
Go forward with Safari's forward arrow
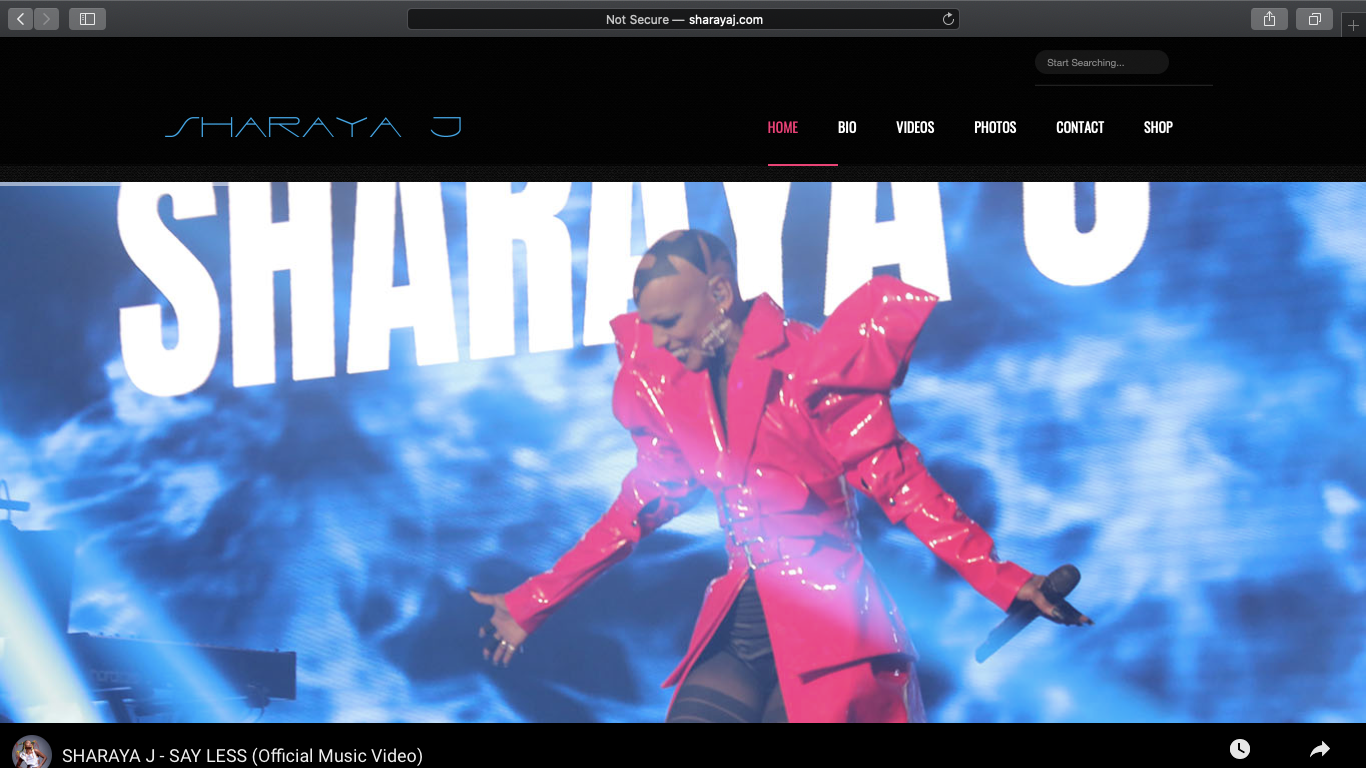pos(46,19)
